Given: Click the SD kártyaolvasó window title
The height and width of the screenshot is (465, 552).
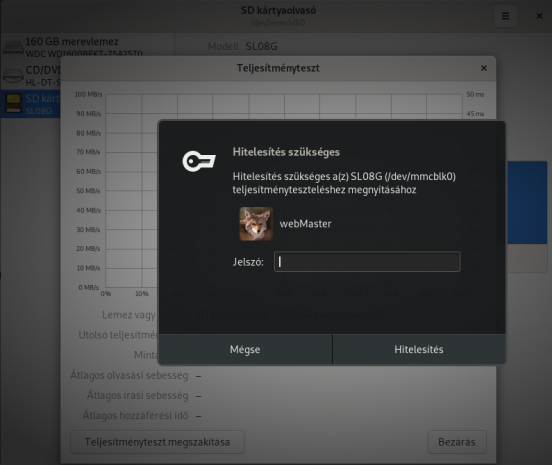Looking at the screenshot, I should coord(278,11).
